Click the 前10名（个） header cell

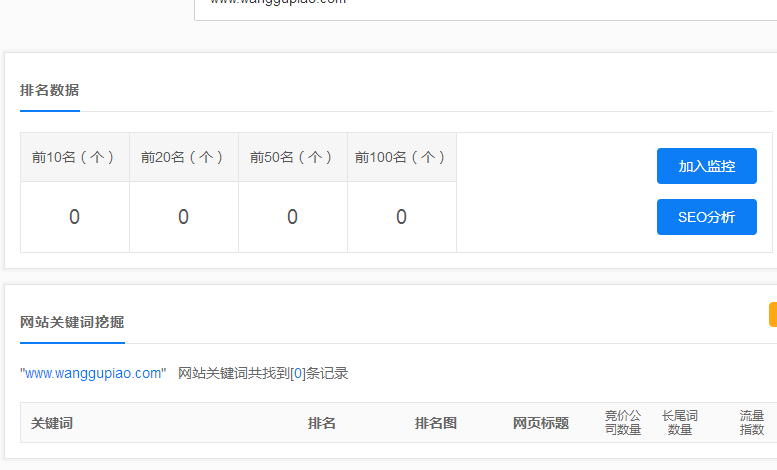(75, 157)
